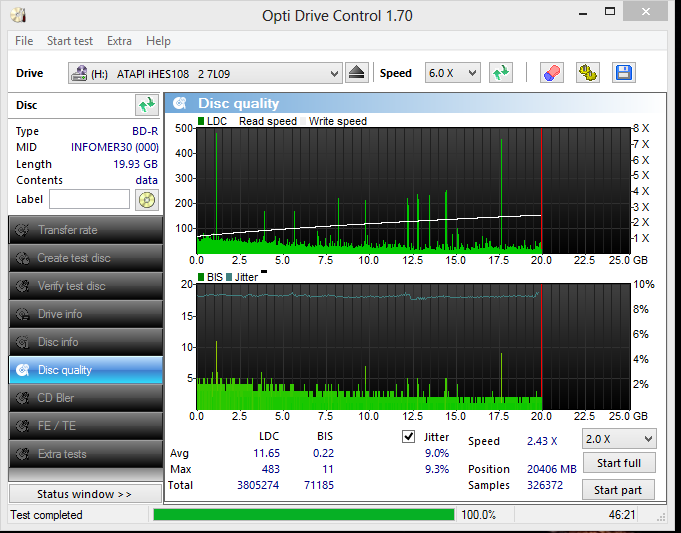The image size is (681, 533).
Task: Open the 2.0 X test speed dropdown
Action: 618,439
